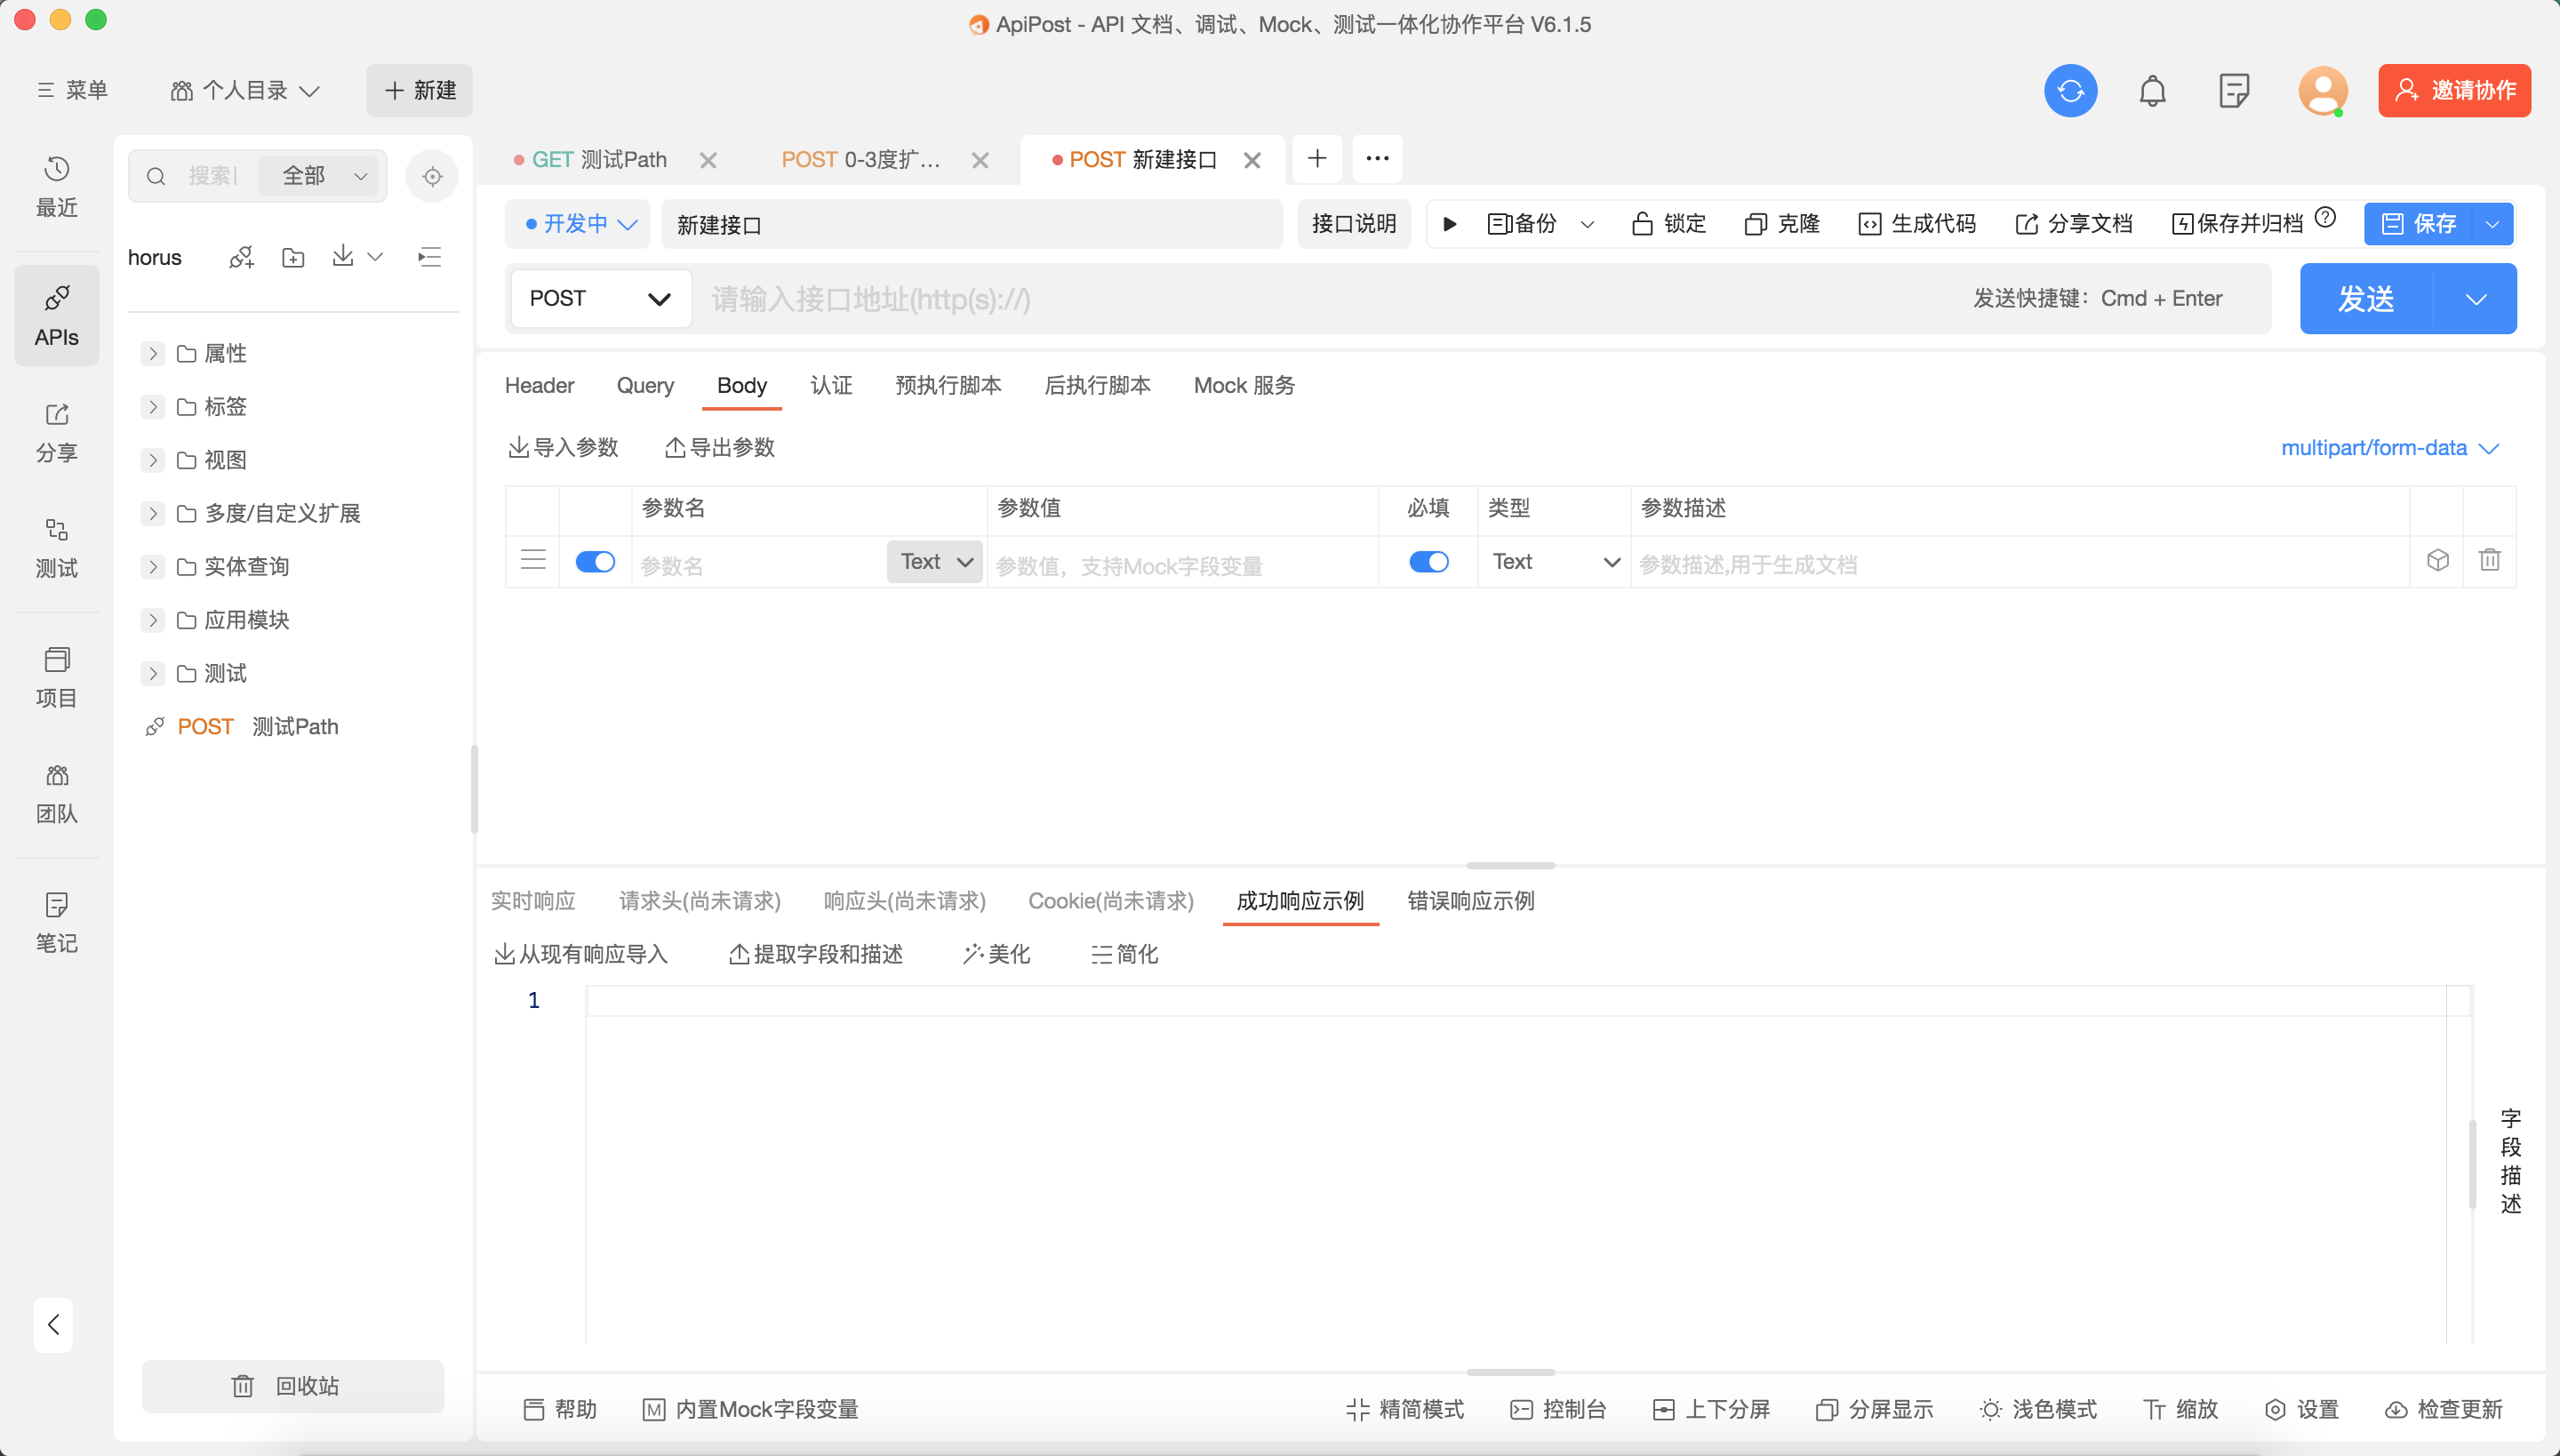This screenshot has width=2560, height=1456.
Task: Open the 分享 share sidebar section
Action: (57, 432)
